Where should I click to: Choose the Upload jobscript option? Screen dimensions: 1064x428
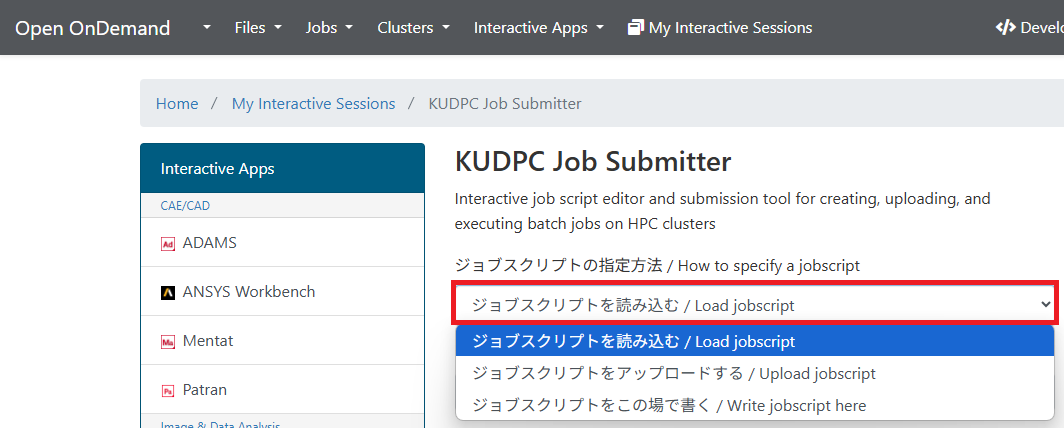click(x=755, y=373)
